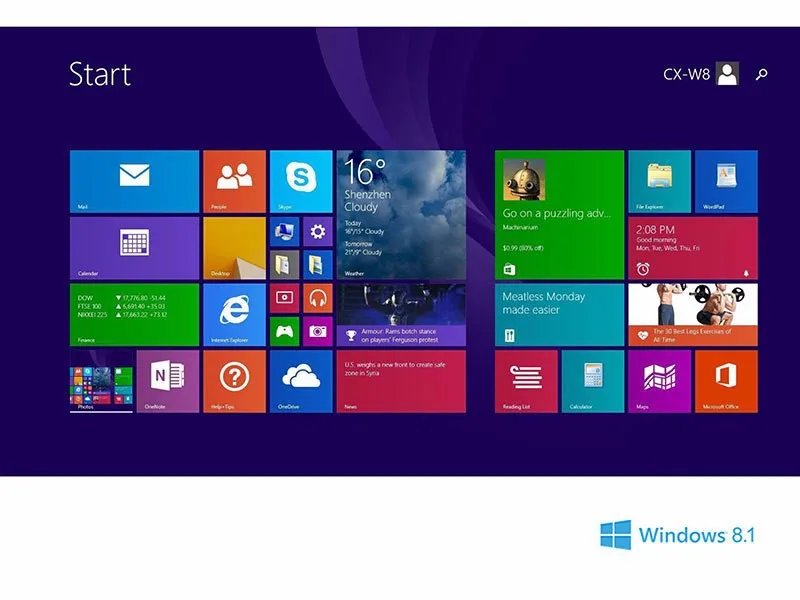The width and height of the screenshot is (800, 600).
Task: Open the OneDrive tile
Action: [x=301, y=382]
